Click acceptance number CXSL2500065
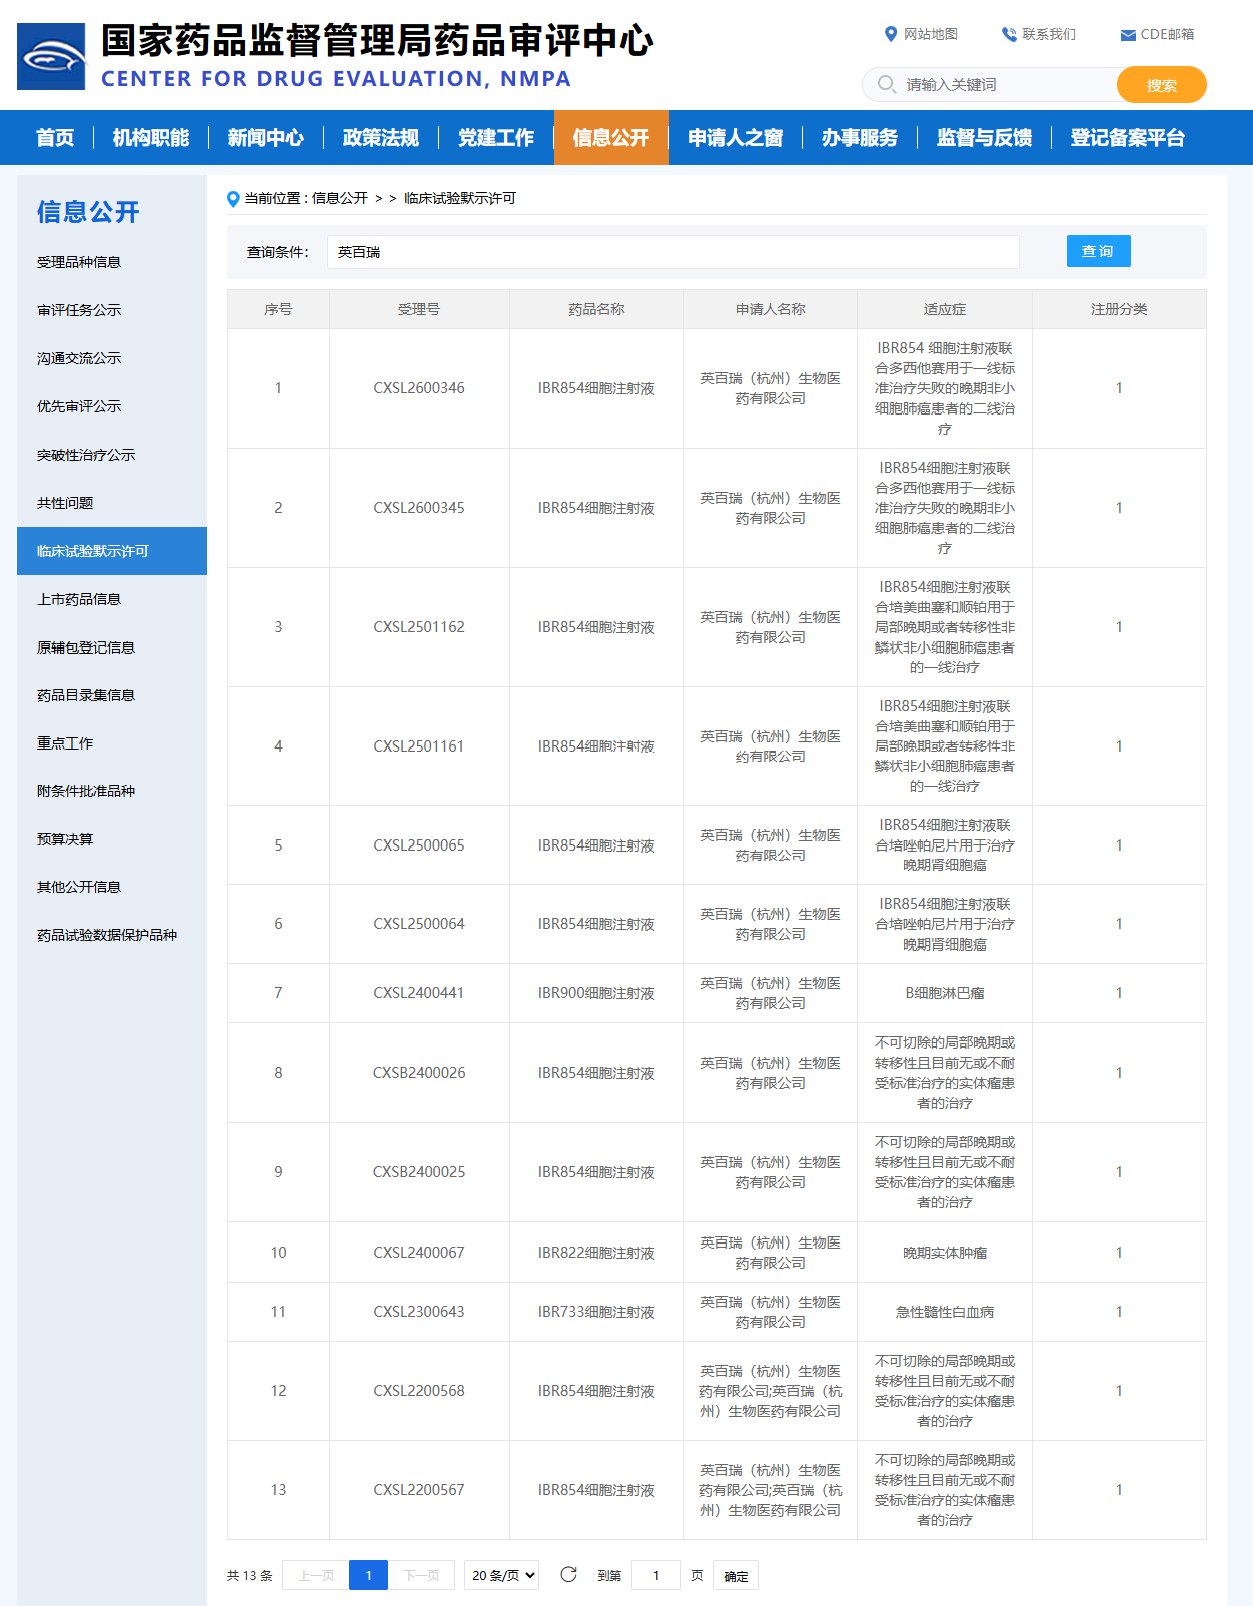Viewport: 1253px width, 1606px height. click(419, 845)
